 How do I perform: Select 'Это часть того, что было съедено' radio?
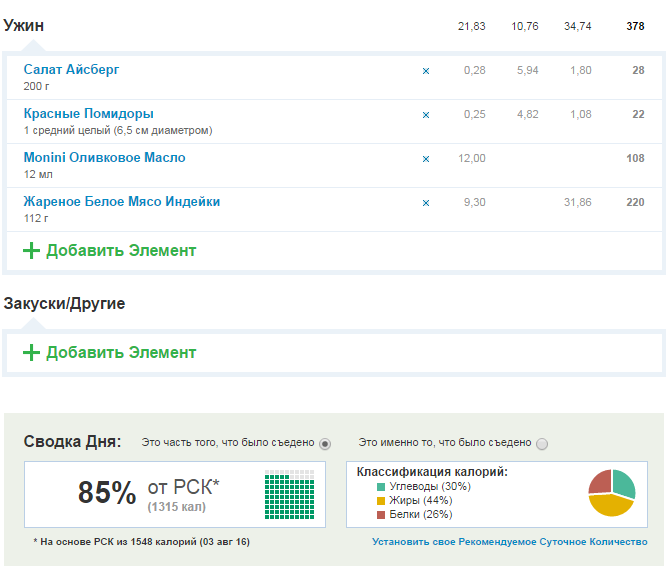[x=324, y=444]
